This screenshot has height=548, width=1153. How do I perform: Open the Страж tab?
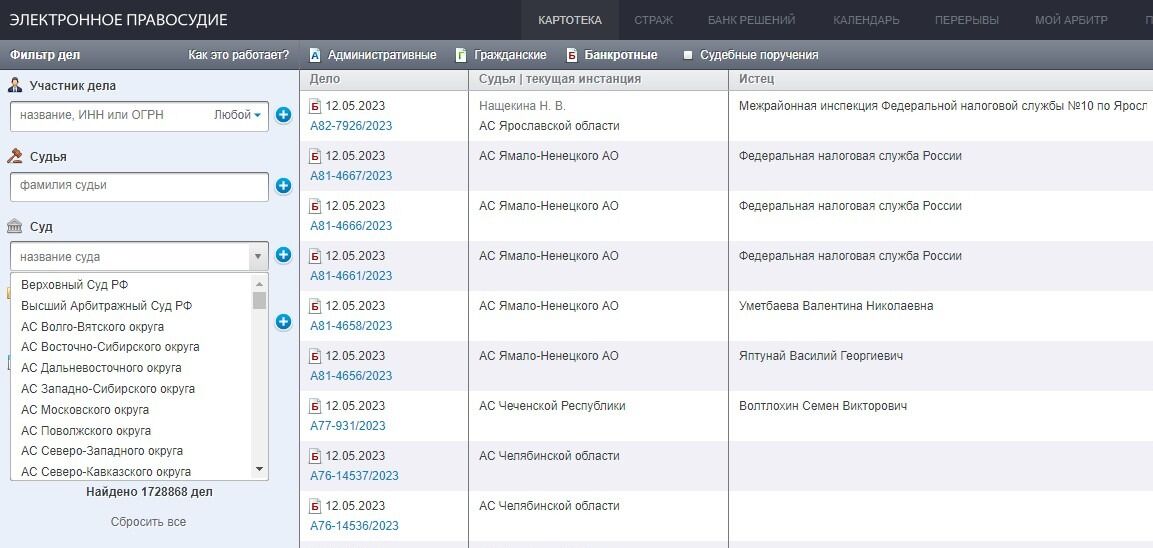coord(654,20)
